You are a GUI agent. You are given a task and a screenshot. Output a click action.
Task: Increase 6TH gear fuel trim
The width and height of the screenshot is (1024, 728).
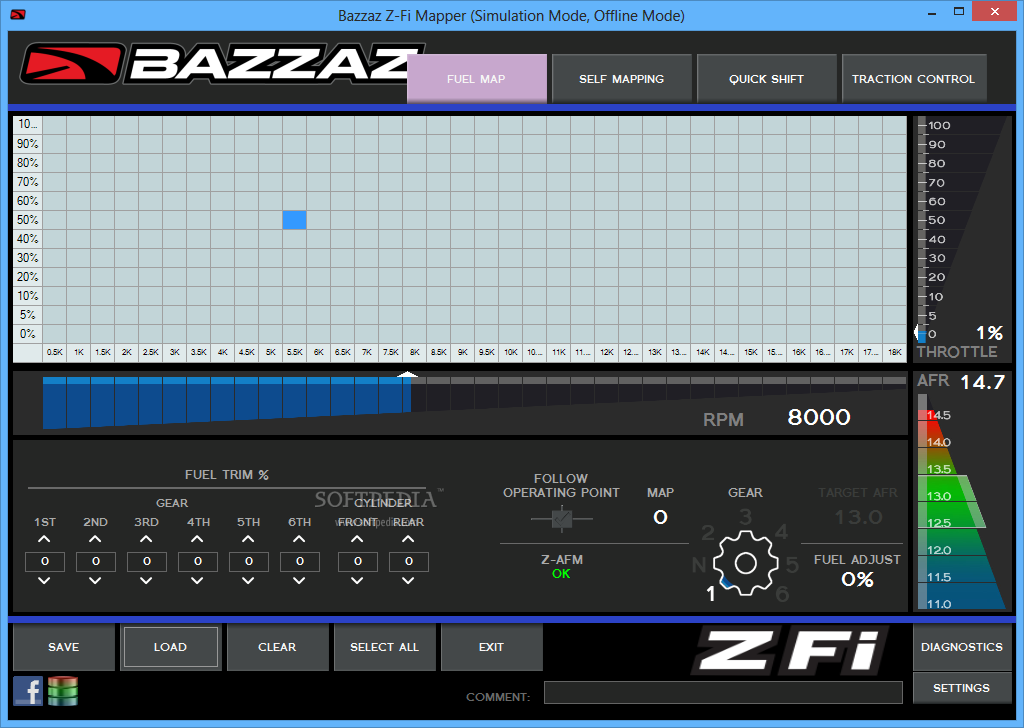click(299, 539)
